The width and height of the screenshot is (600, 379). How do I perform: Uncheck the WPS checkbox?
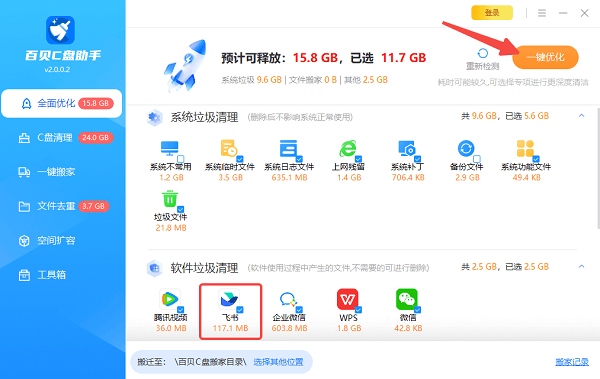(359, 309)
